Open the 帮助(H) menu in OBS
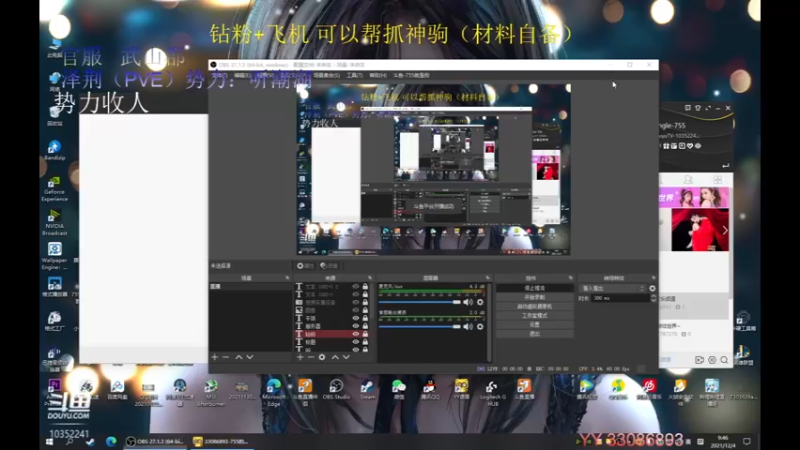 pyautogui.click(x=378, y=76)
